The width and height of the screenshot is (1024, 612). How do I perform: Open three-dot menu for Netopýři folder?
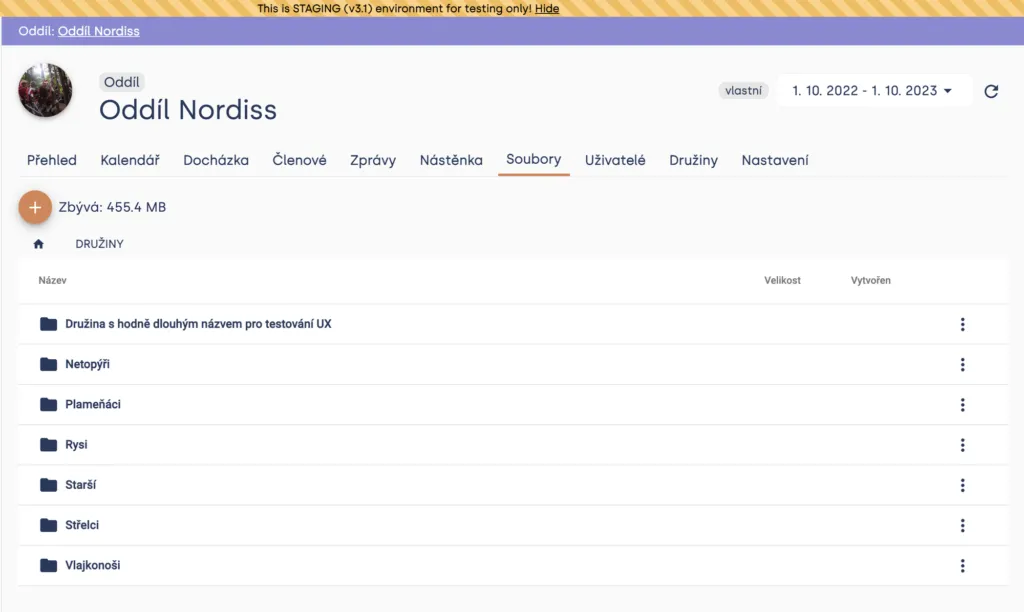(963, 364)
